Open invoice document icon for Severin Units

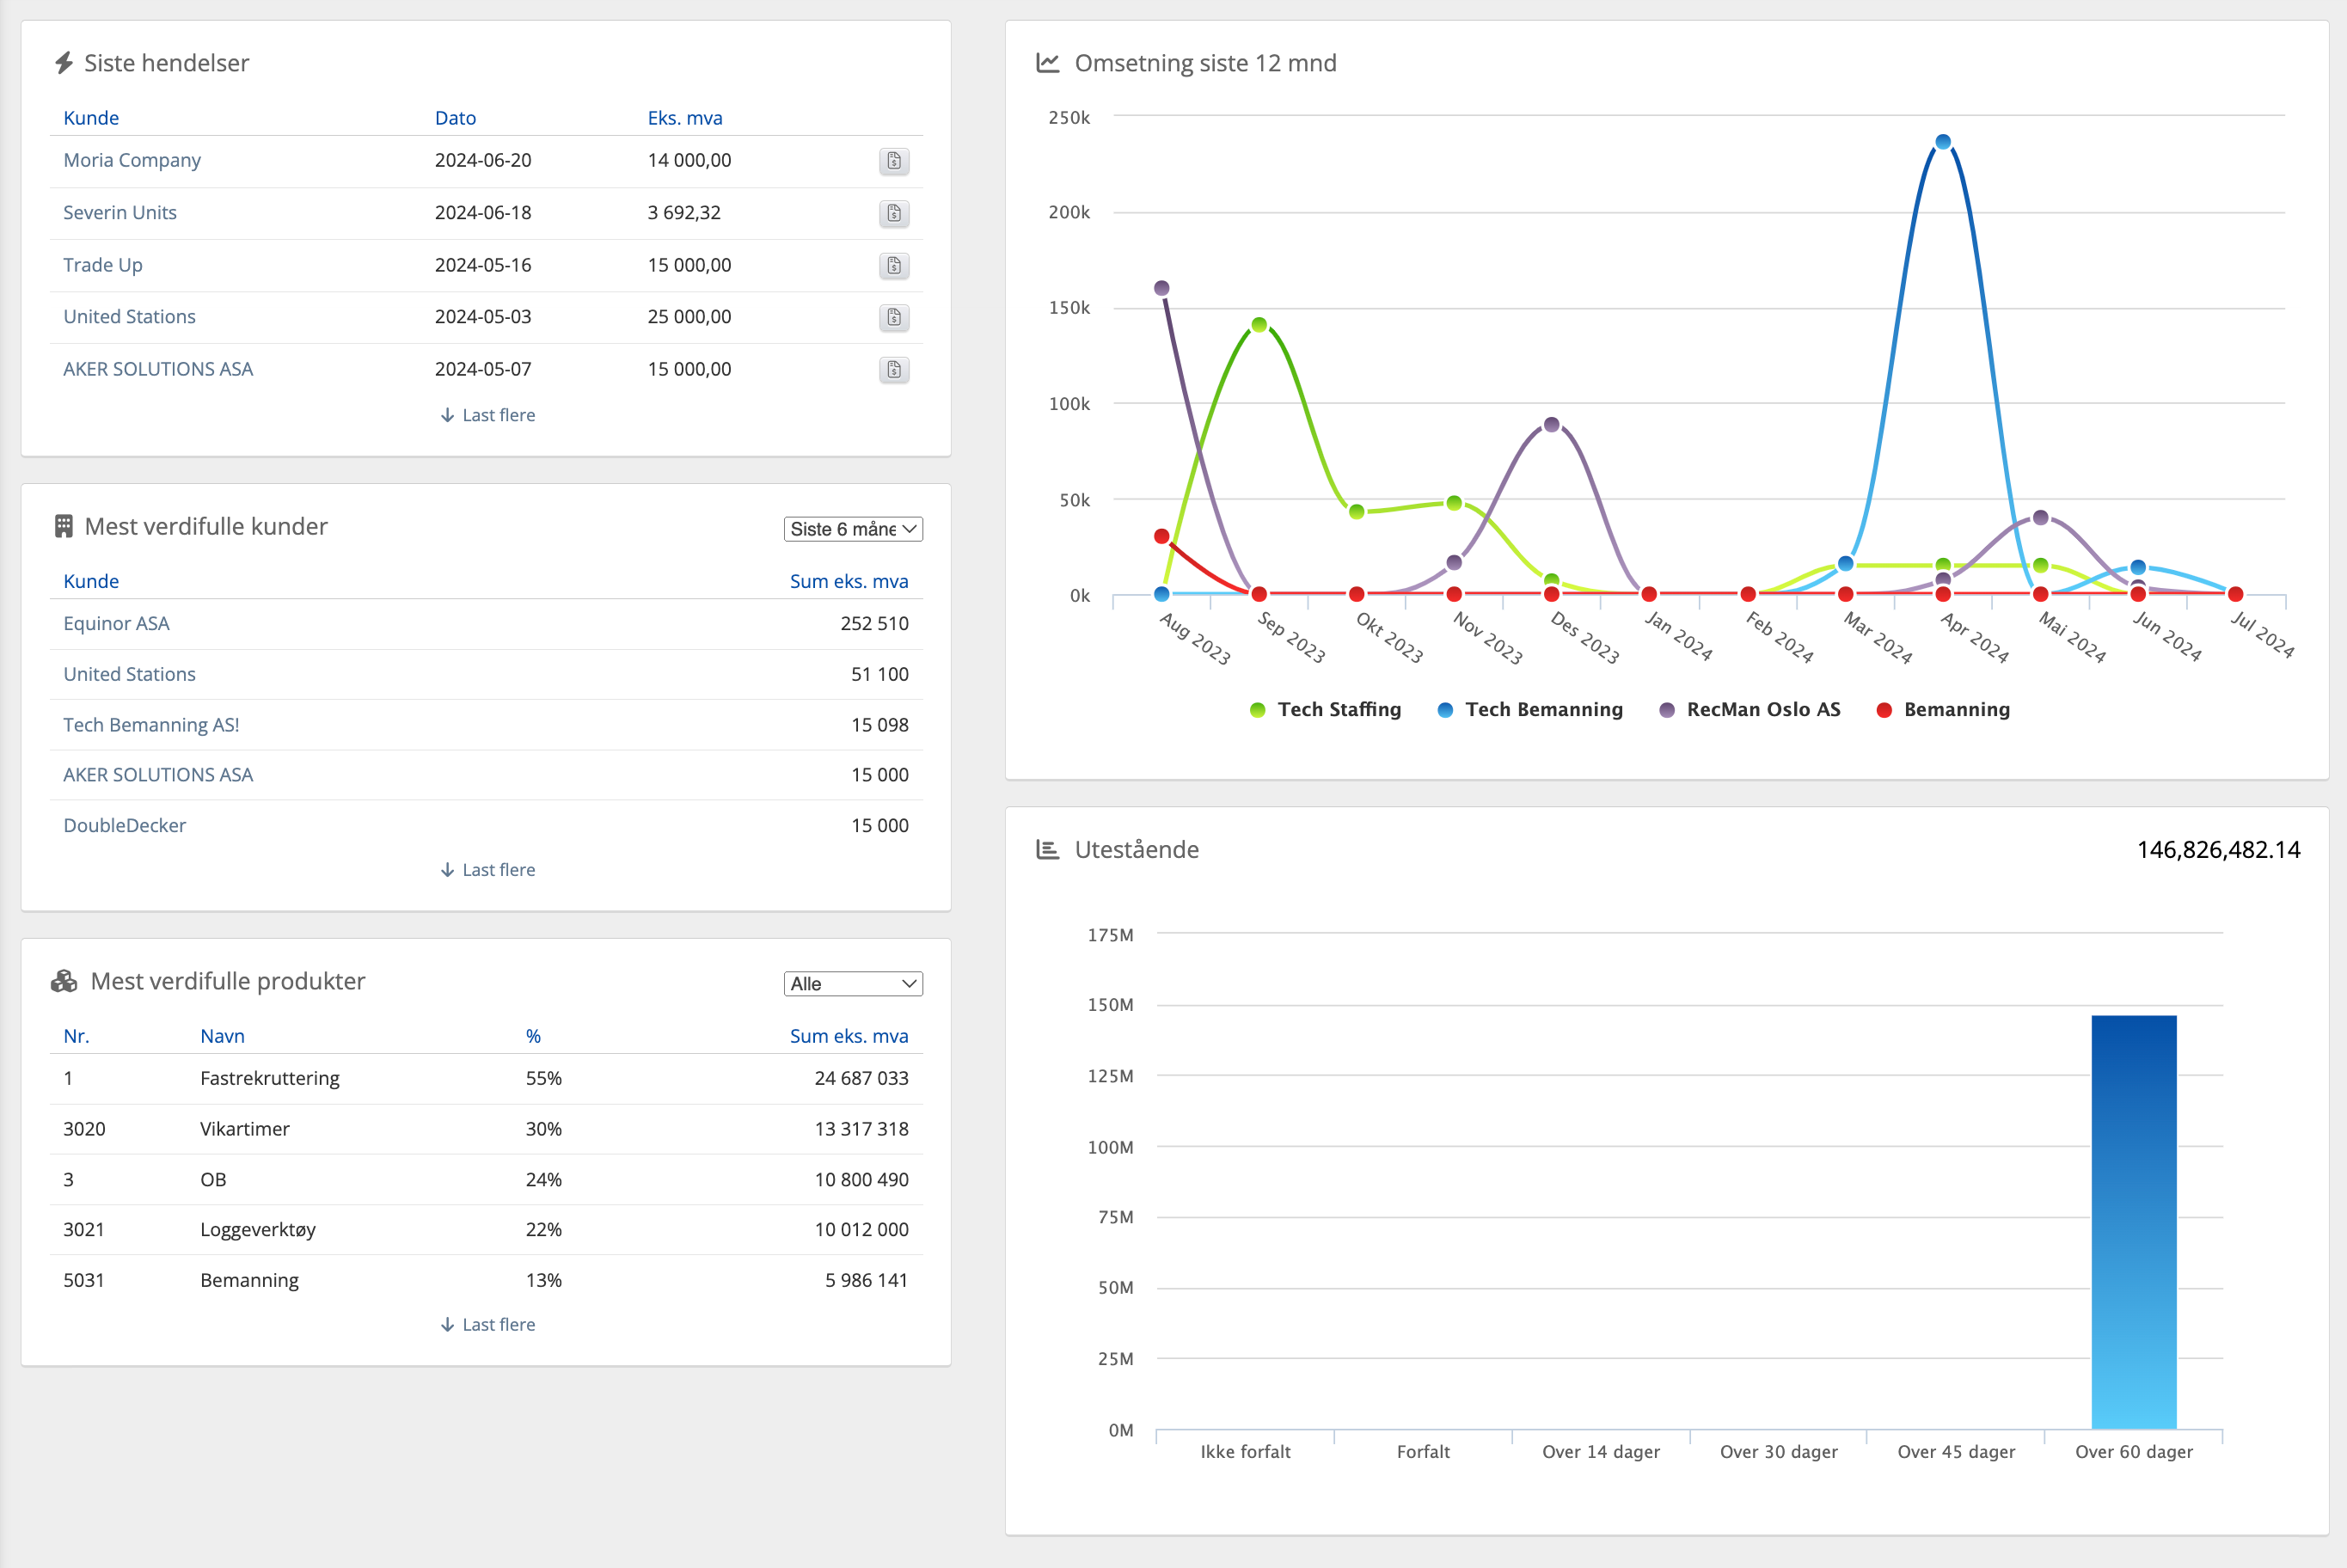[894, 213]
